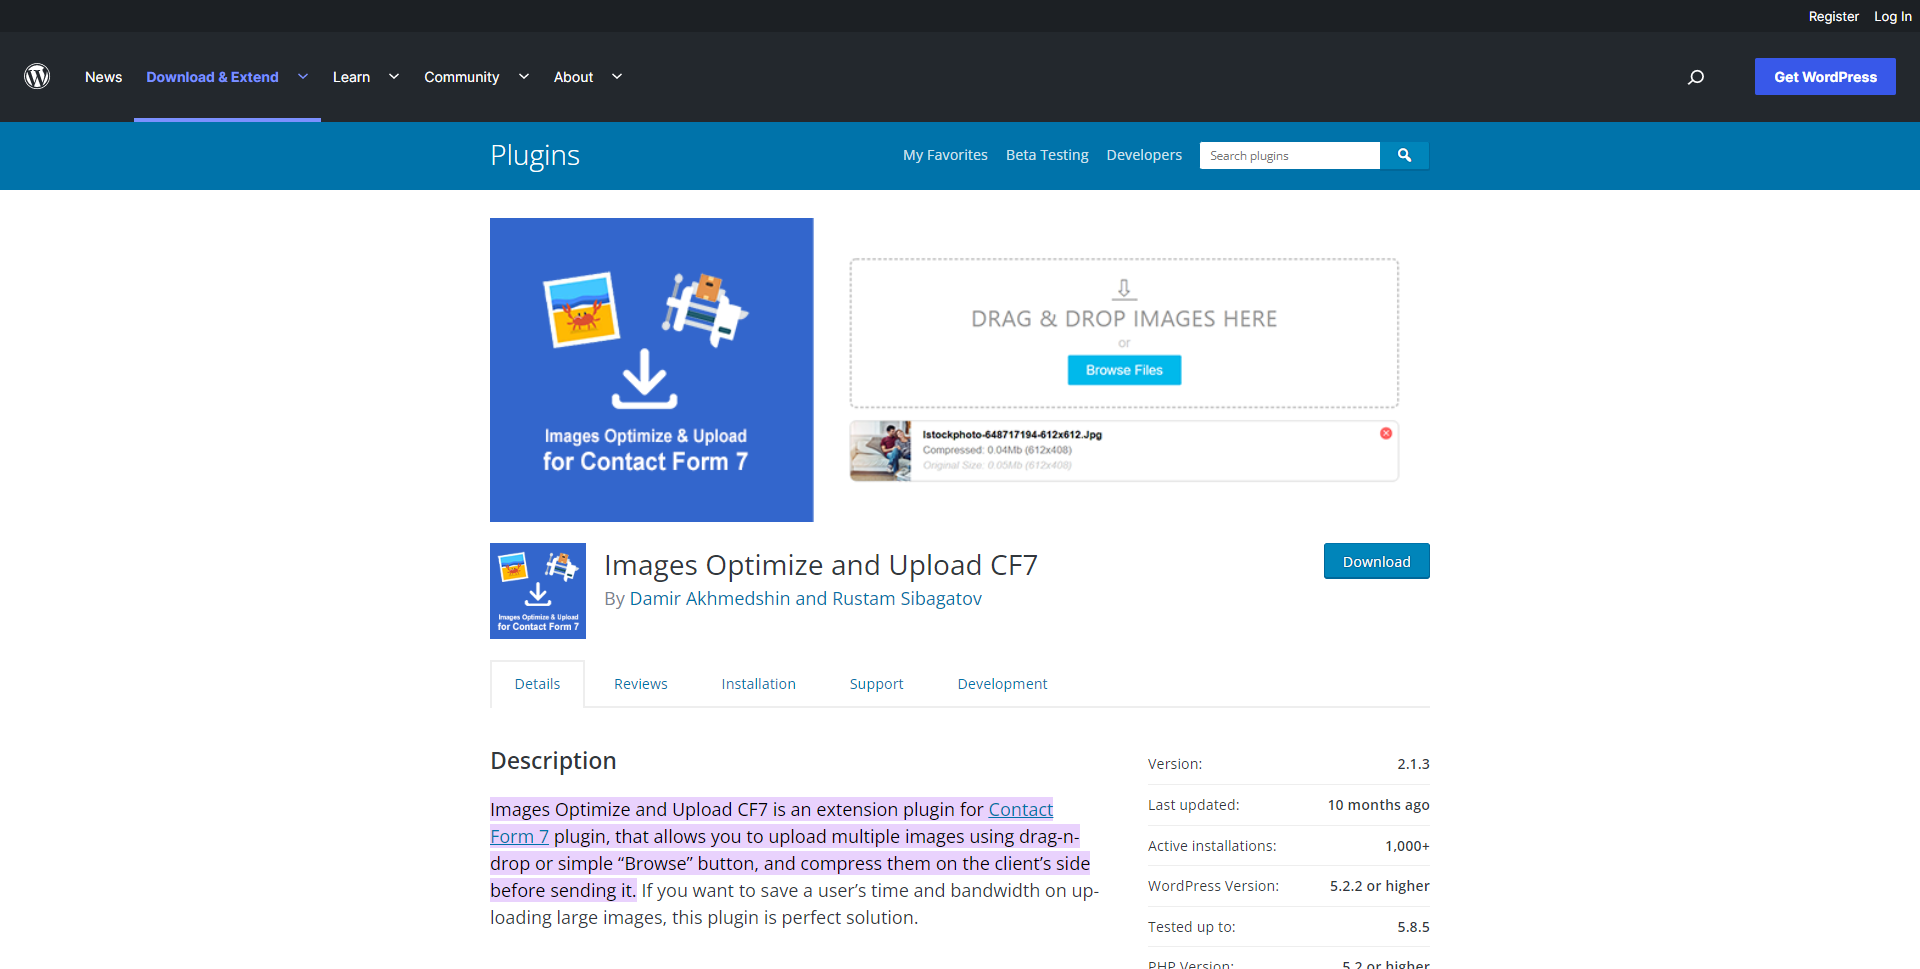Focus the Search plugins input field

pyautogui.click(x=1289, y=155)
